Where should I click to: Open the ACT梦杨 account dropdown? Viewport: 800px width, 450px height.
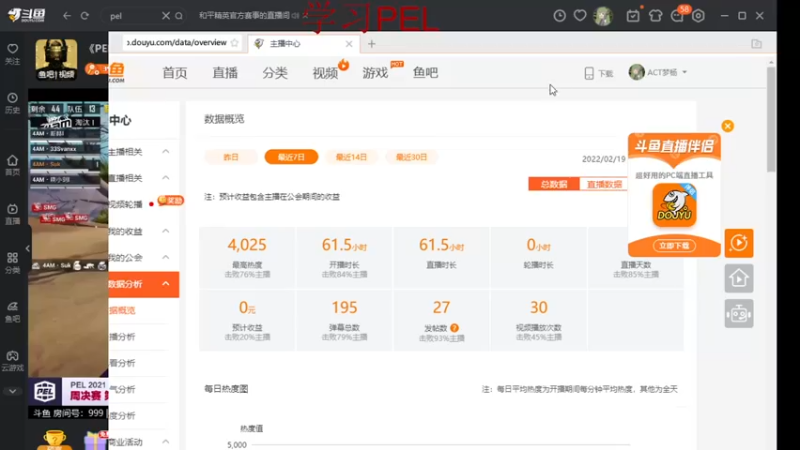tap(658, 72)
